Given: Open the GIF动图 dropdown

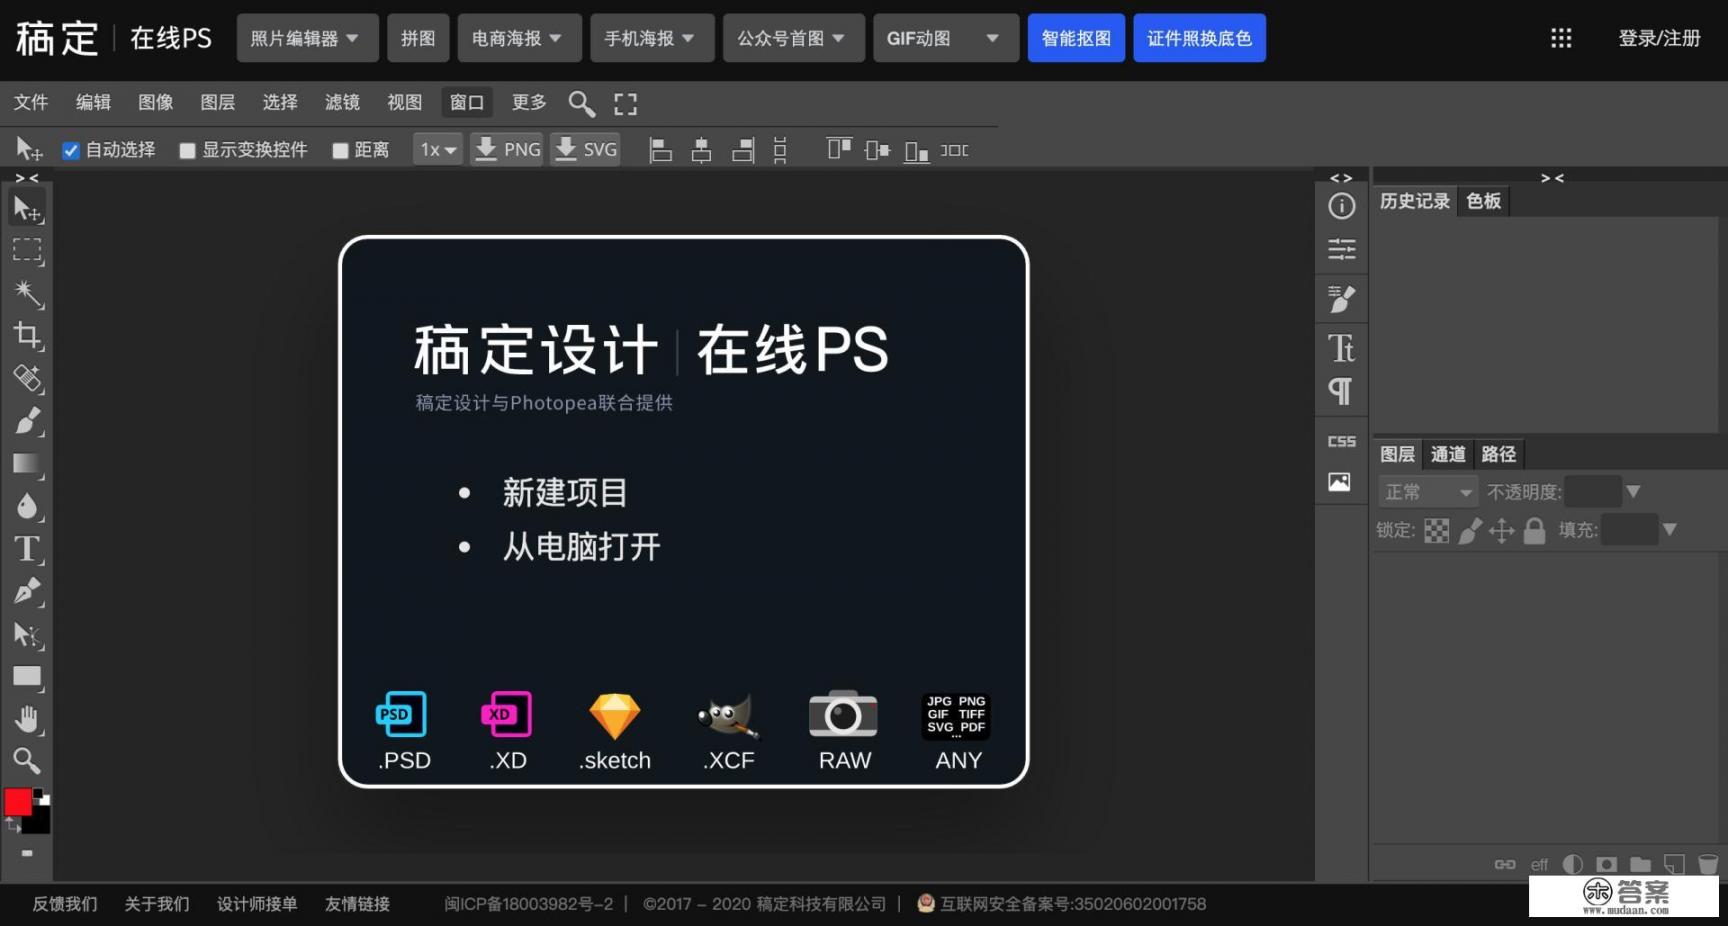Looking at the screenshot, I should [945, 38].
